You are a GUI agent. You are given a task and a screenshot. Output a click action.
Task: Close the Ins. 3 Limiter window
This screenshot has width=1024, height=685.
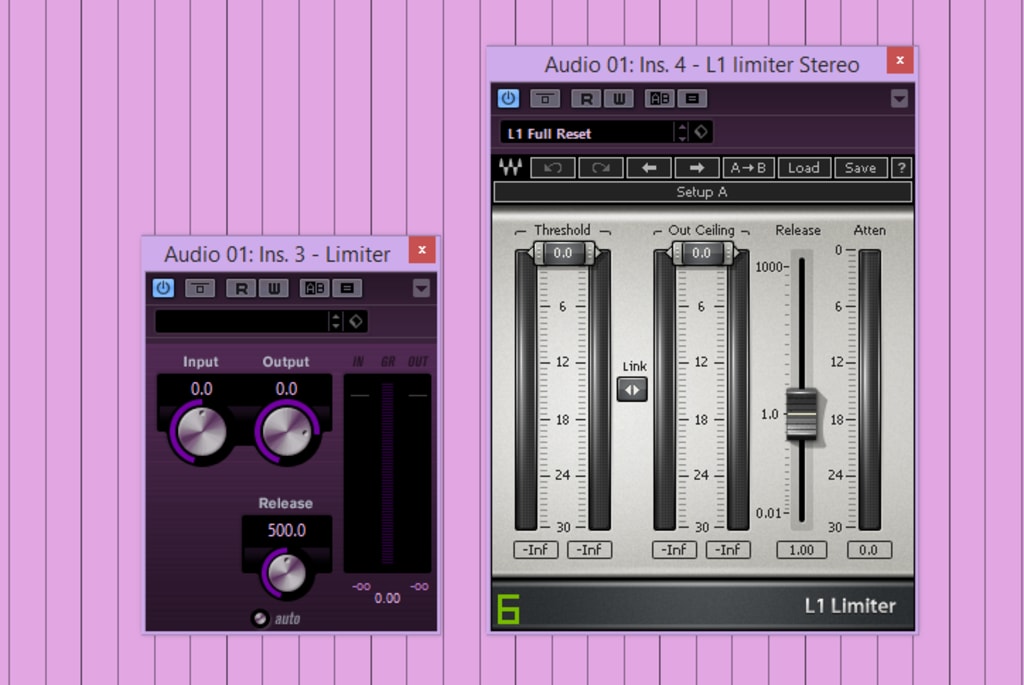click(x=422, y=250)
